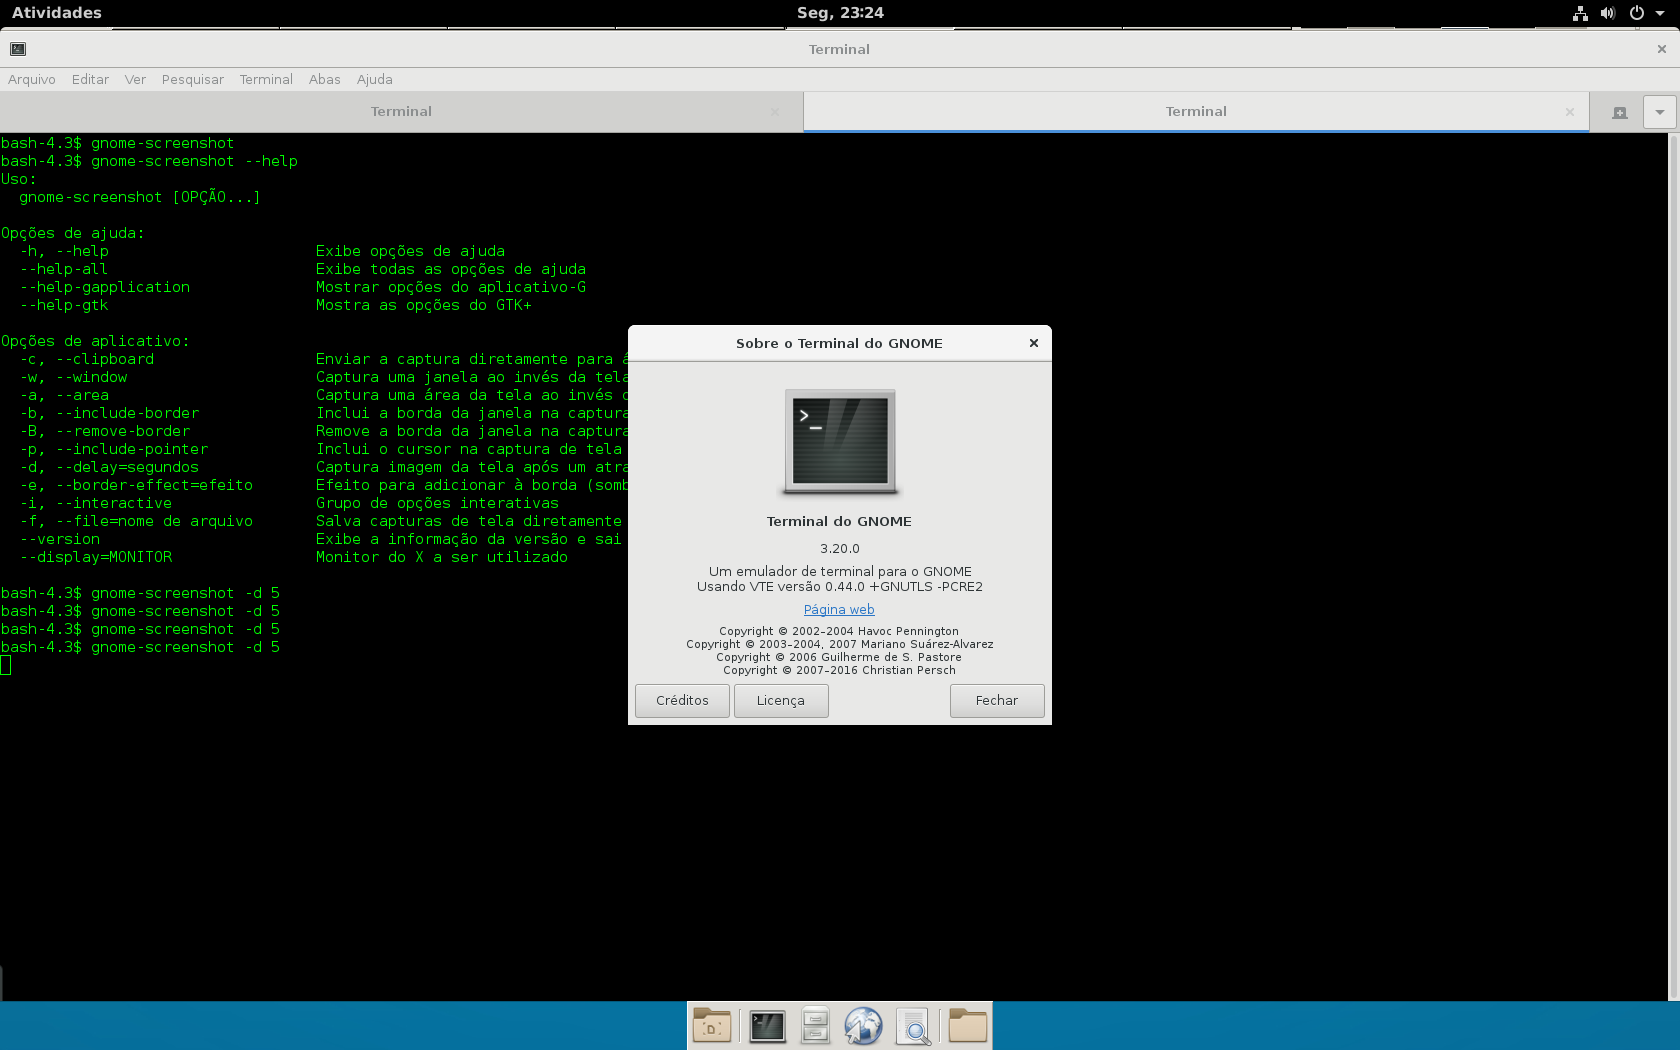The image size is (1680, 1050).
Task: Open the desktop folder in the dock
Action: coord(712,1026)
